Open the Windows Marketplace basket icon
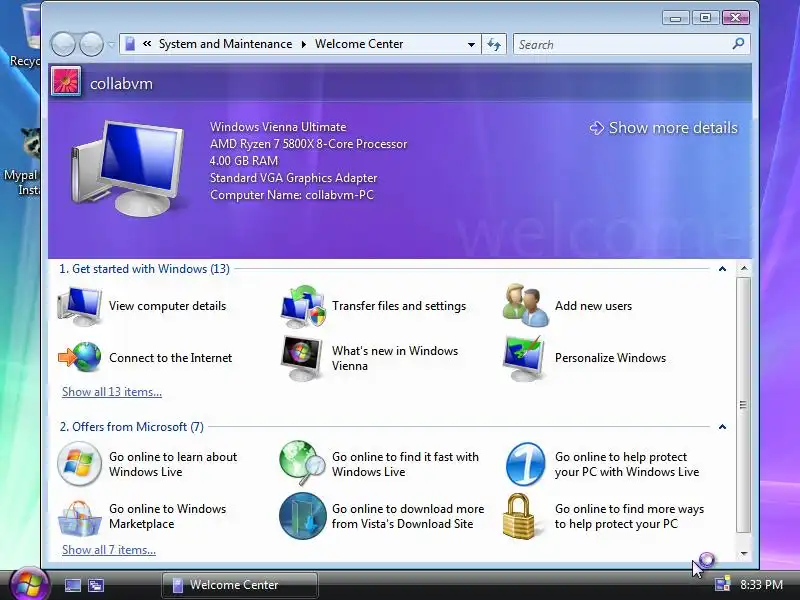The image size is (800, 600). (79, 518)
